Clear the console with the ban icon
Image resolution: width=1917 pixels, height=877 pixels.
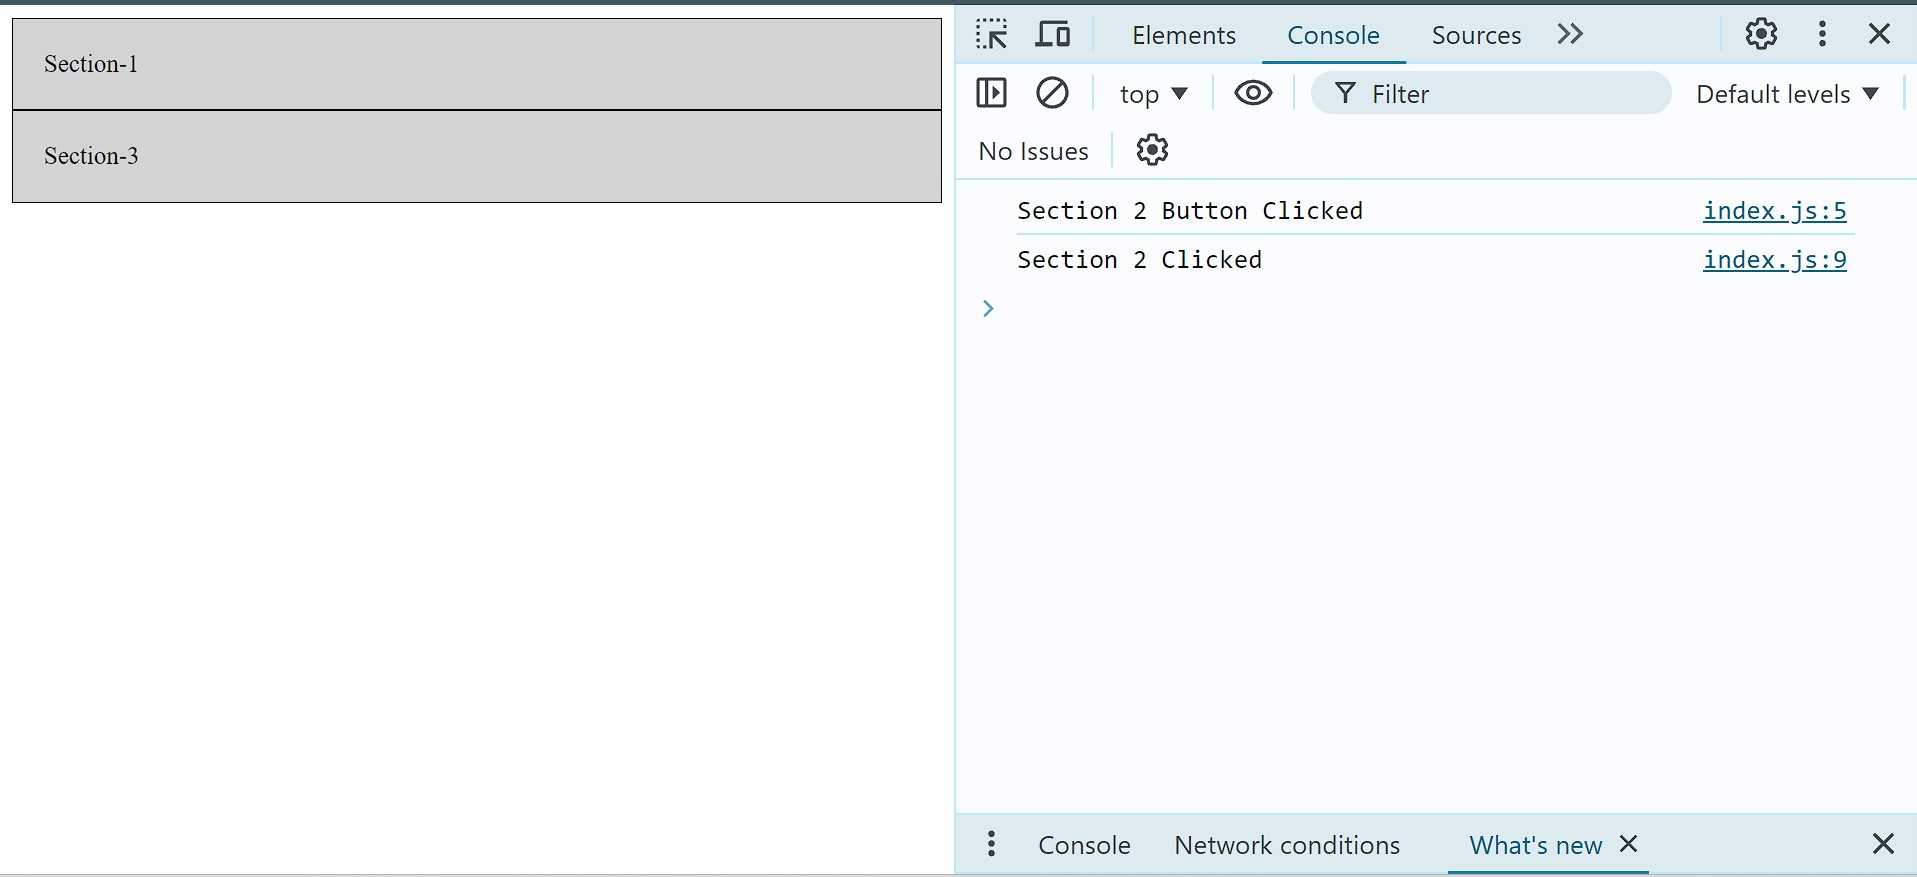1052,93
